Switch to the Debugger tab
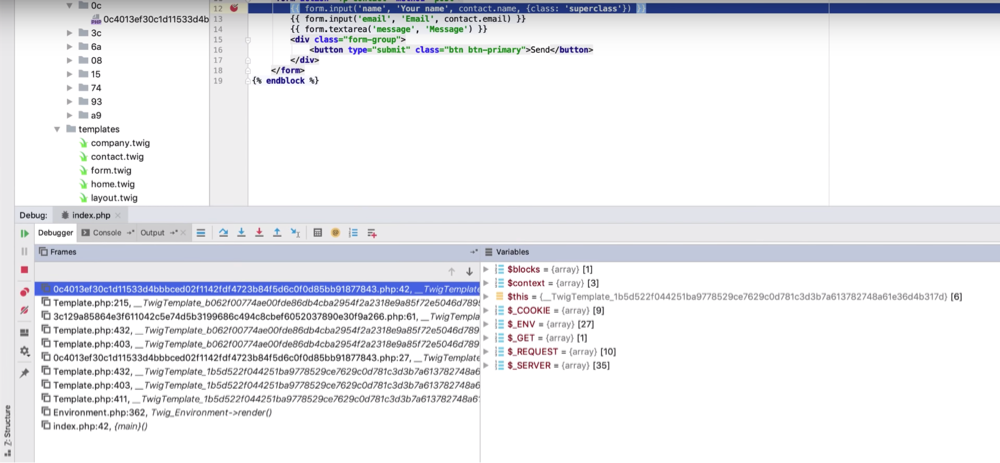Screen dimensions: 1000x463 coord(55,233)
